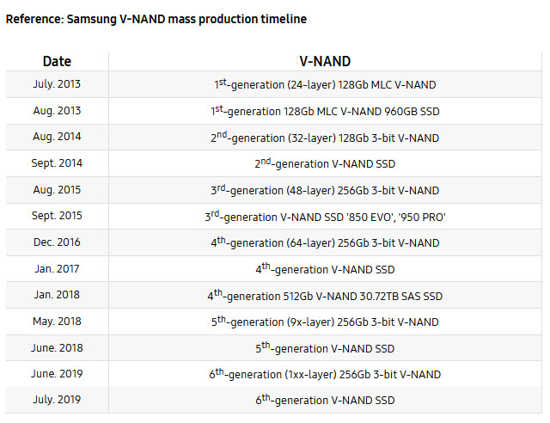Image resolution: width=550 pixels, height=423 pixels.
Task: Select the July. 2013 date cell
Action: [x=57, y=84]
